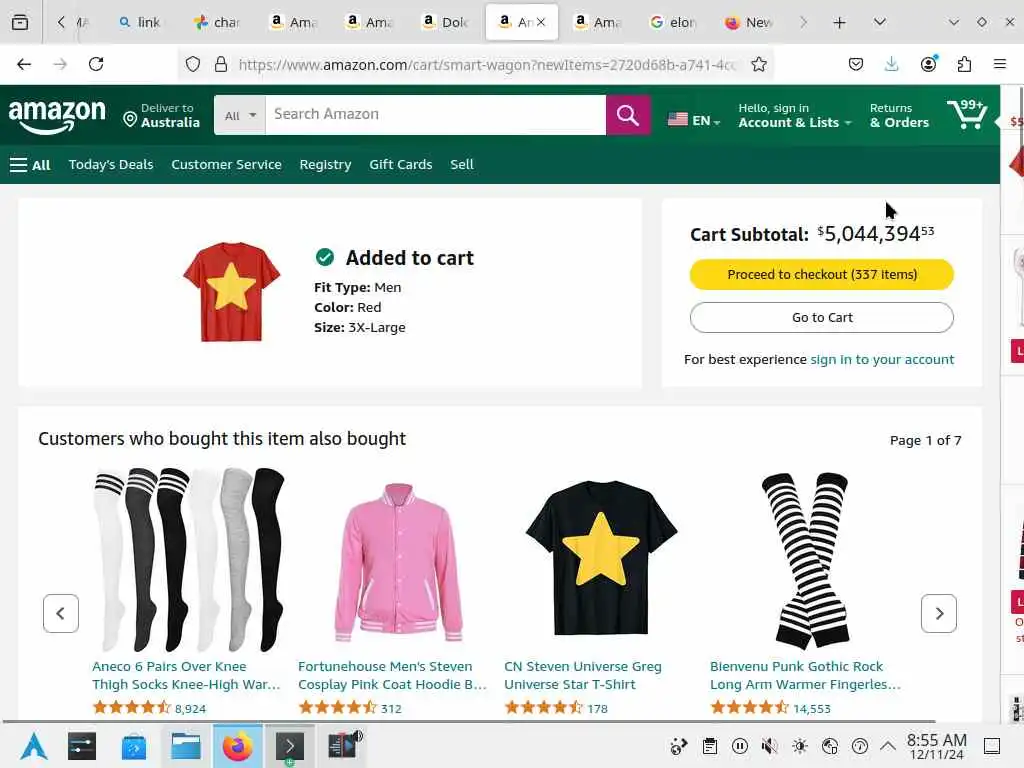This screenshot has width=1024, height=768.
Task: Click the Go to Cart button
Action: coord(822,317)
